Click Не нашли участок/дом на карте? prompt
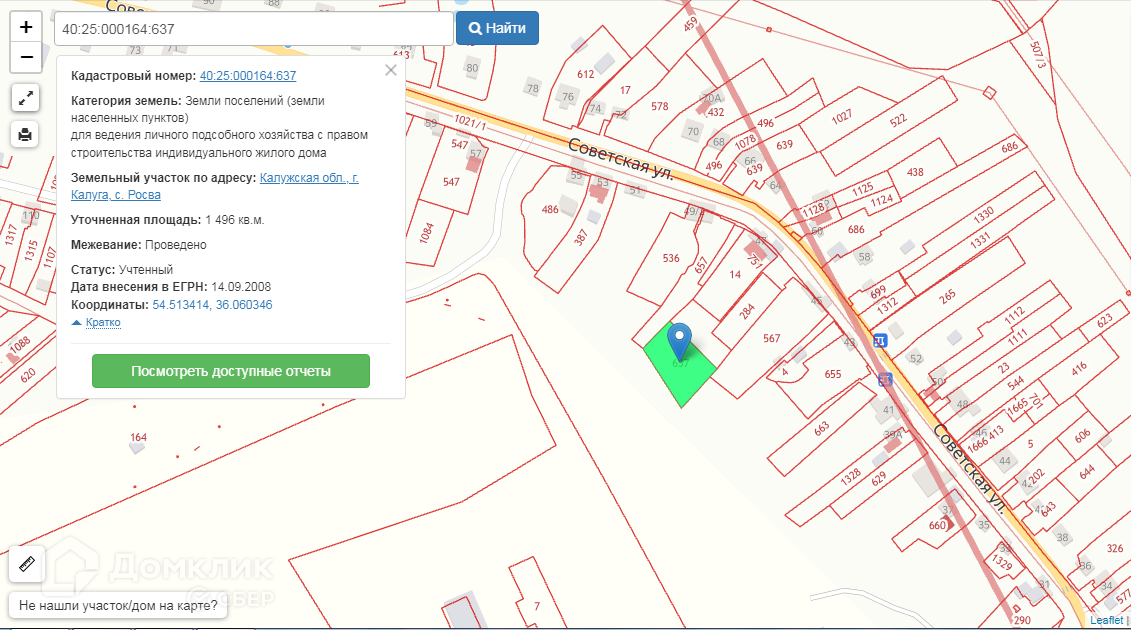 (x=118, y=605)
